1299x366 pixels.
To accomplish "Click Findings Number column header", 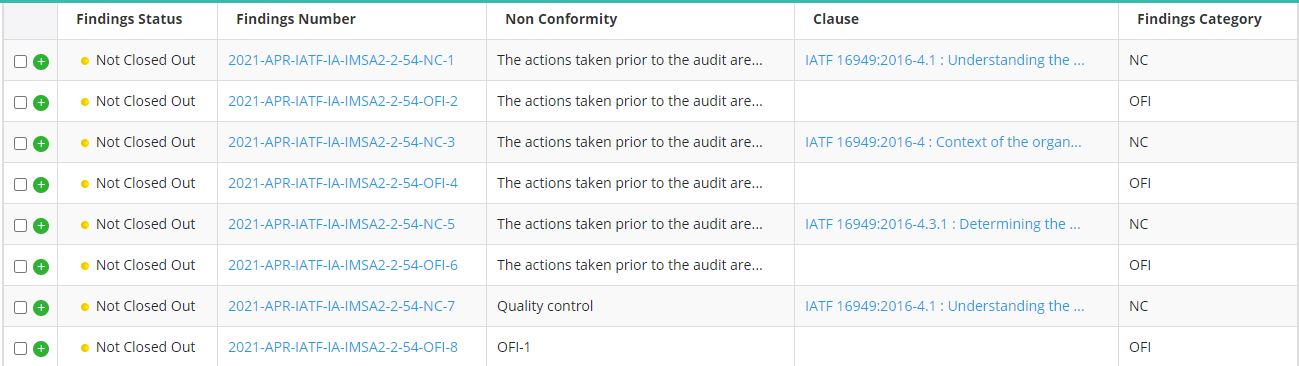I will pyautogui.click(x=296, y=19).
